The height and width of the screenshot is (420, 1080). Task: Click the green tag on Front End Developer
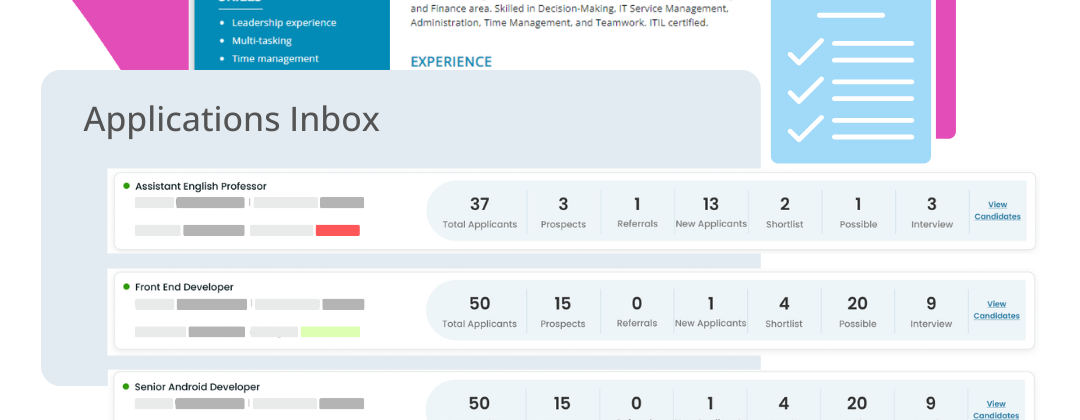tap(330, 331)
